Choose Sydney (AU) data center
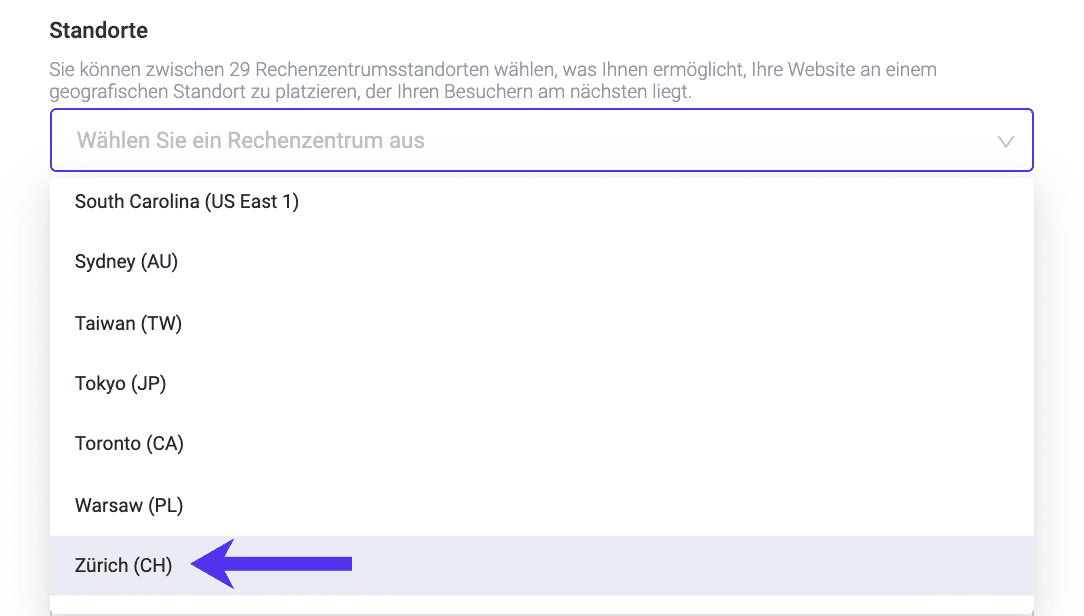This screenshot has width=1084, height=616. click(126, 262)
